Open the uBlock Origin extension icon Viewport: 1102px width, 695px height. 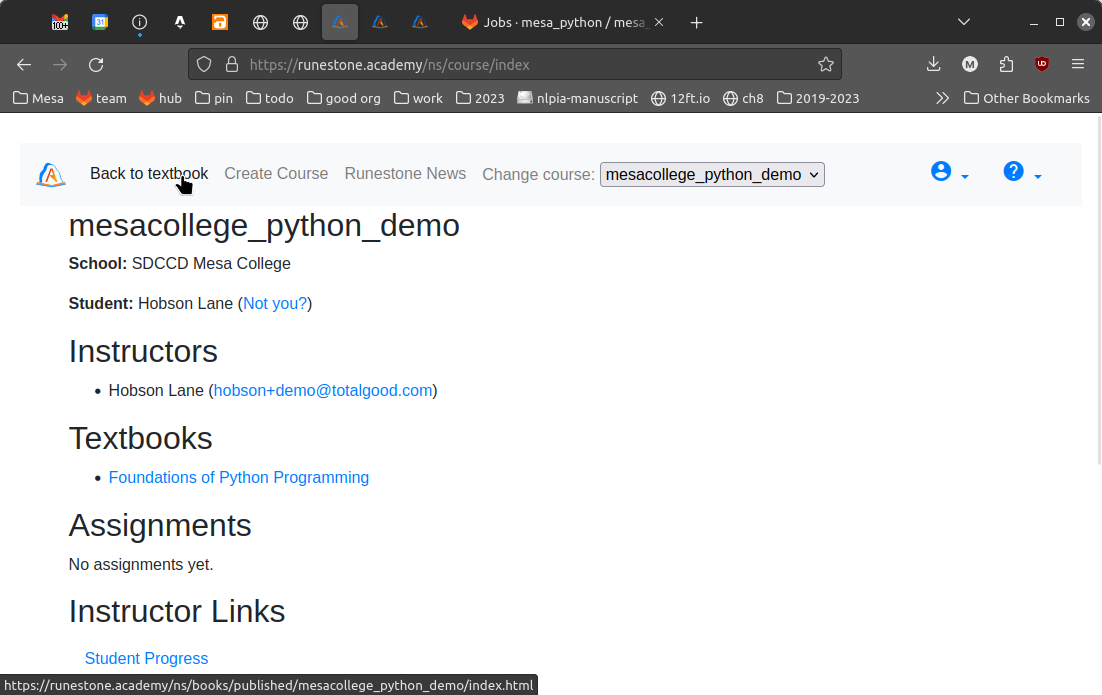pyautogui.click(x=1042, y=65)
